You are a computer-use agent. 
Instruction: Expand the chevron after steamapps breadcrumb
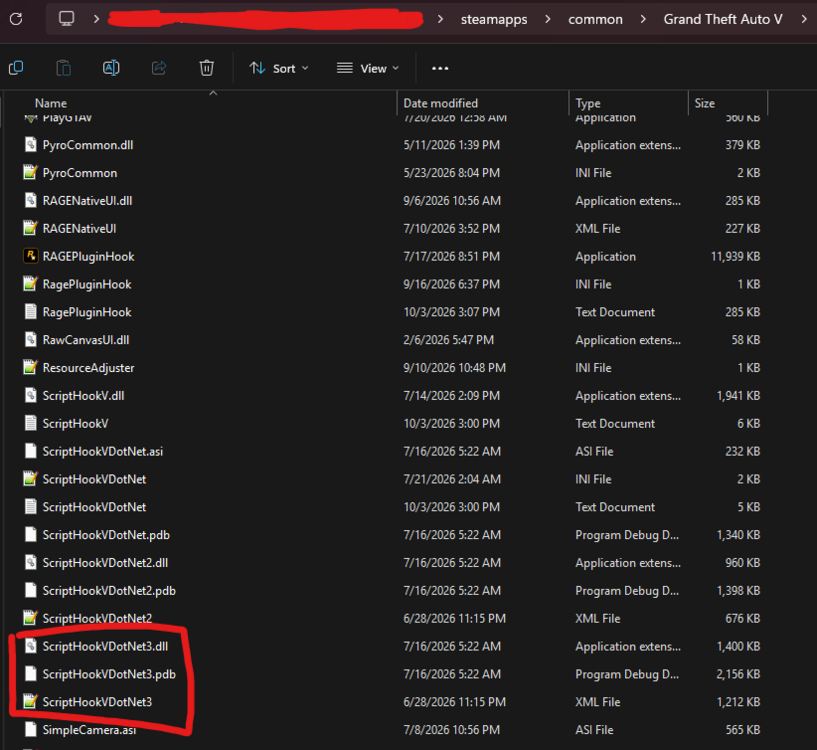pos(548,19)
